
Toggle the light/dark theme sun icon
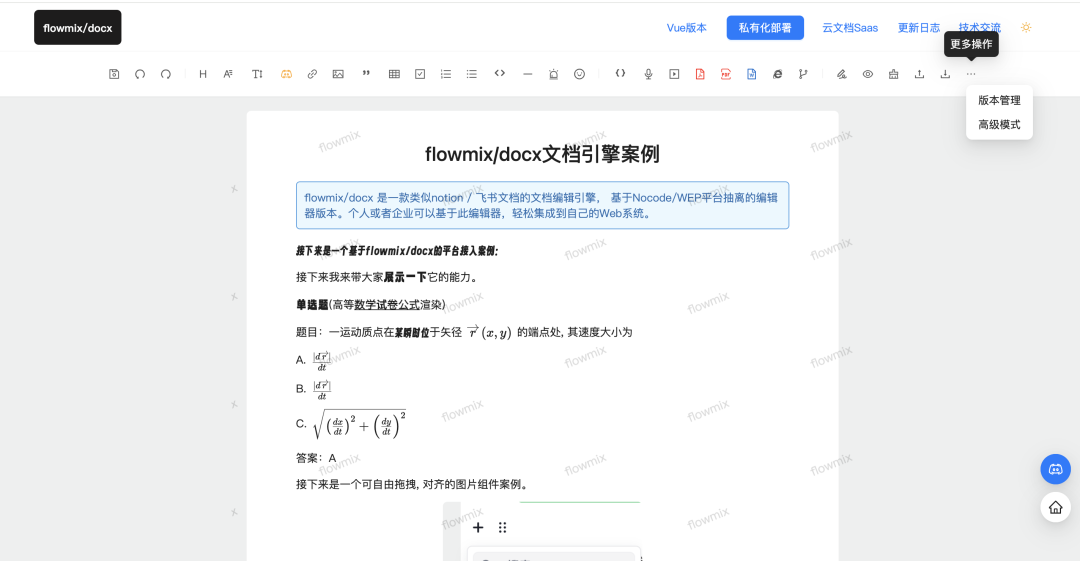tap(1026, 28)
